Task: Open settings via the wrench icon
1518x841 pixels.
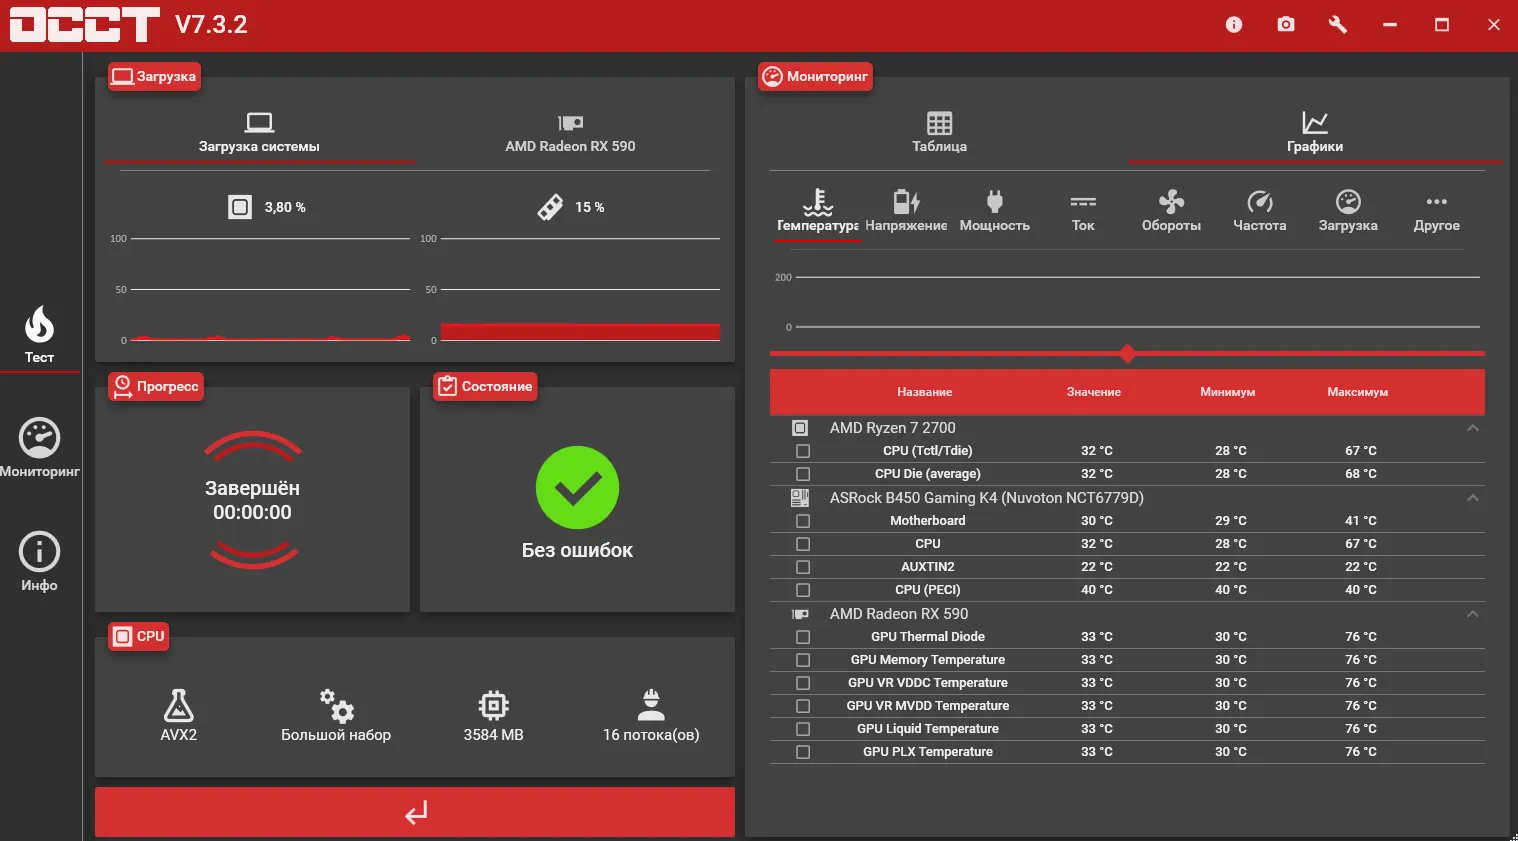Action: coord(1337,24)
